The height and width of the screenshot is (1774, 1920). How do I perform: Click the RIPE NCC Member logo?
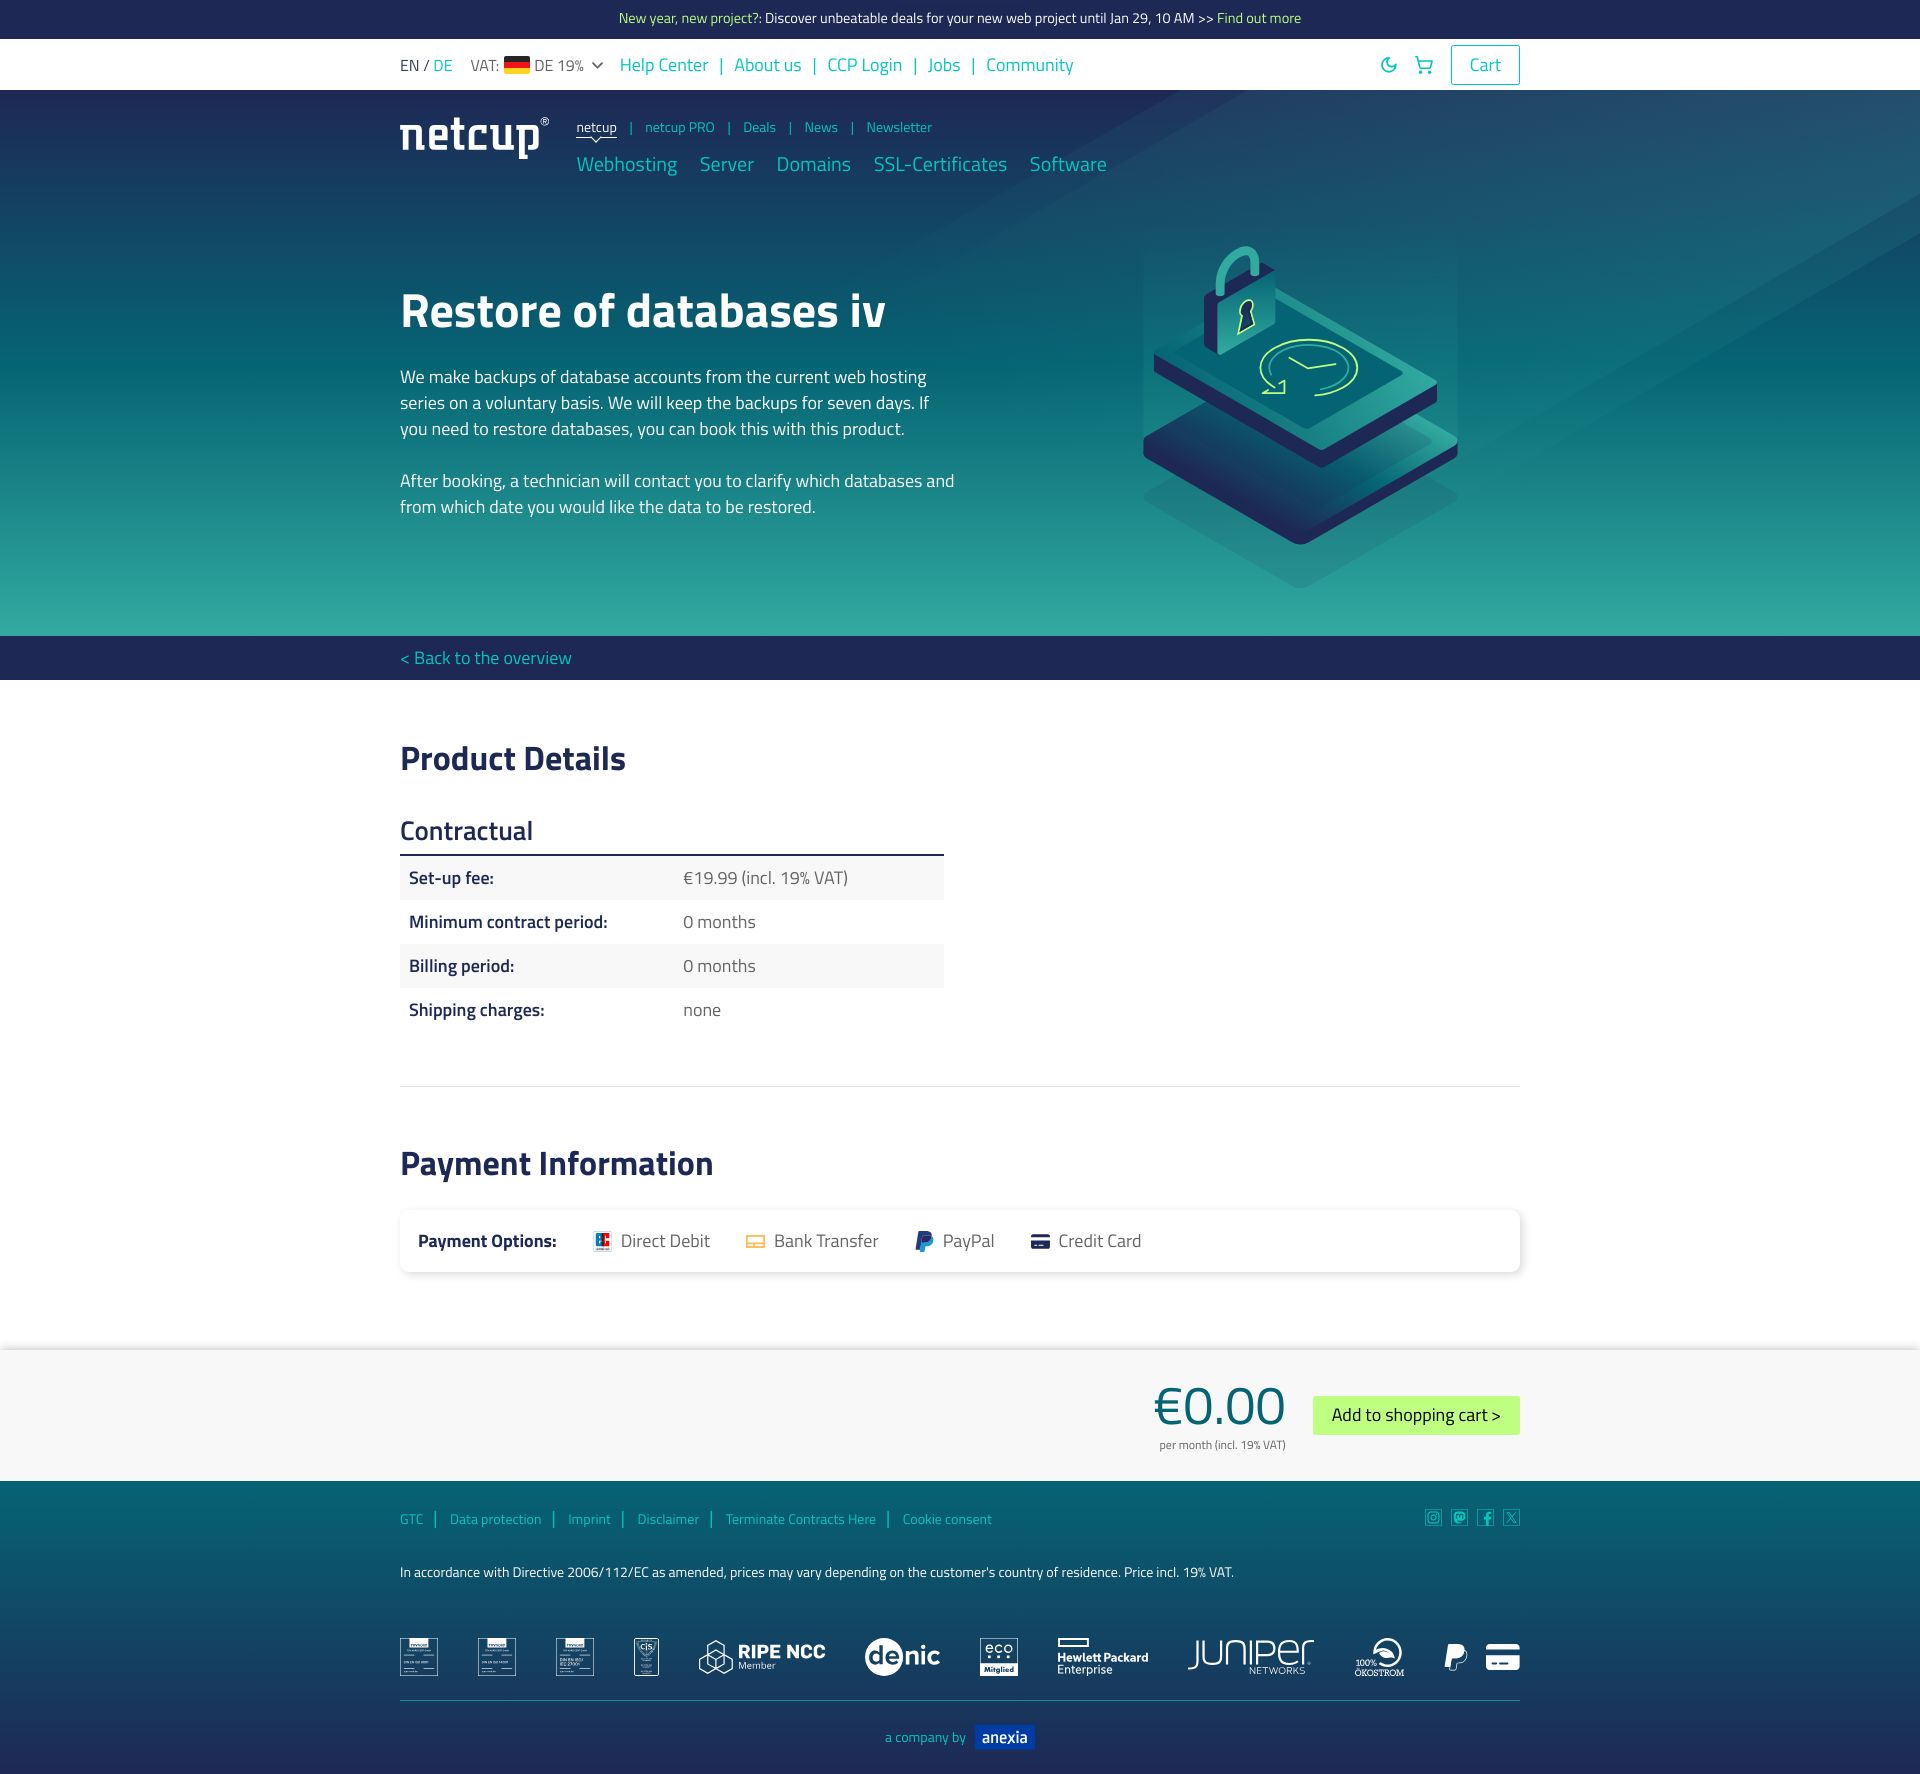click(762, 1657)
